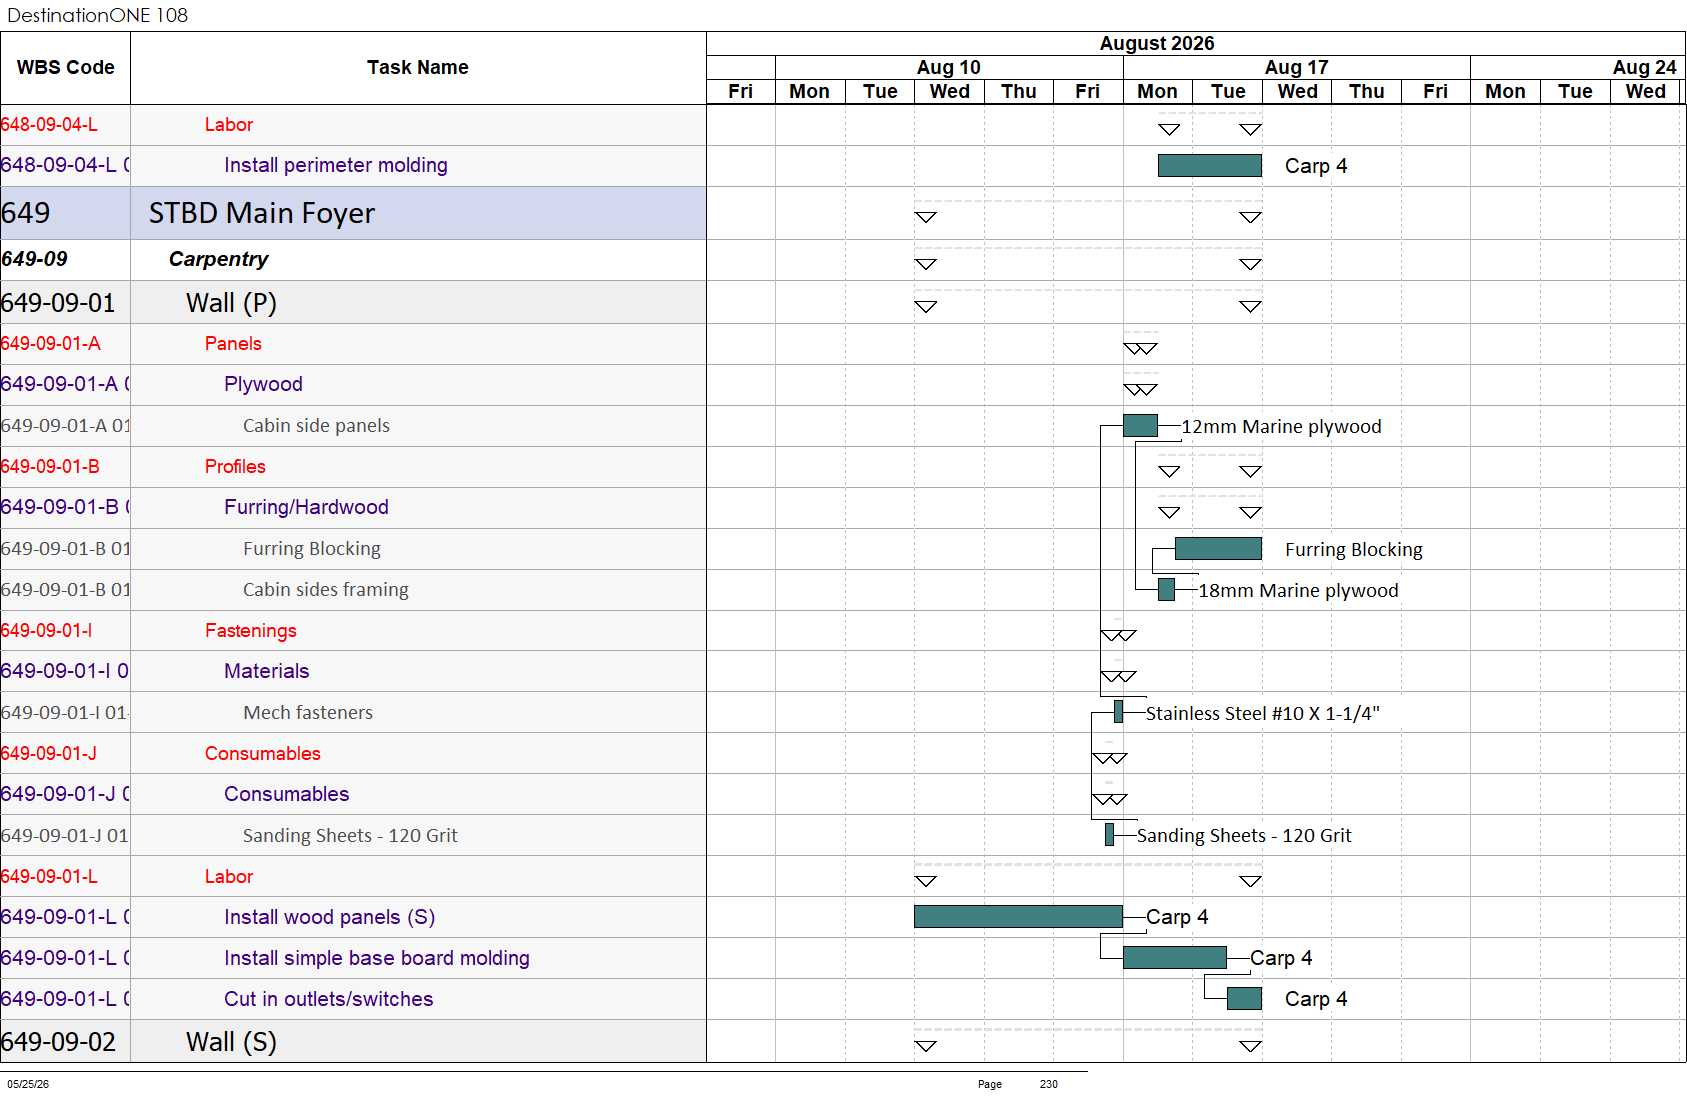Click the start marker of STBD Main Foyer summary
1687x1097 pixels.
[x=926, y=217]
